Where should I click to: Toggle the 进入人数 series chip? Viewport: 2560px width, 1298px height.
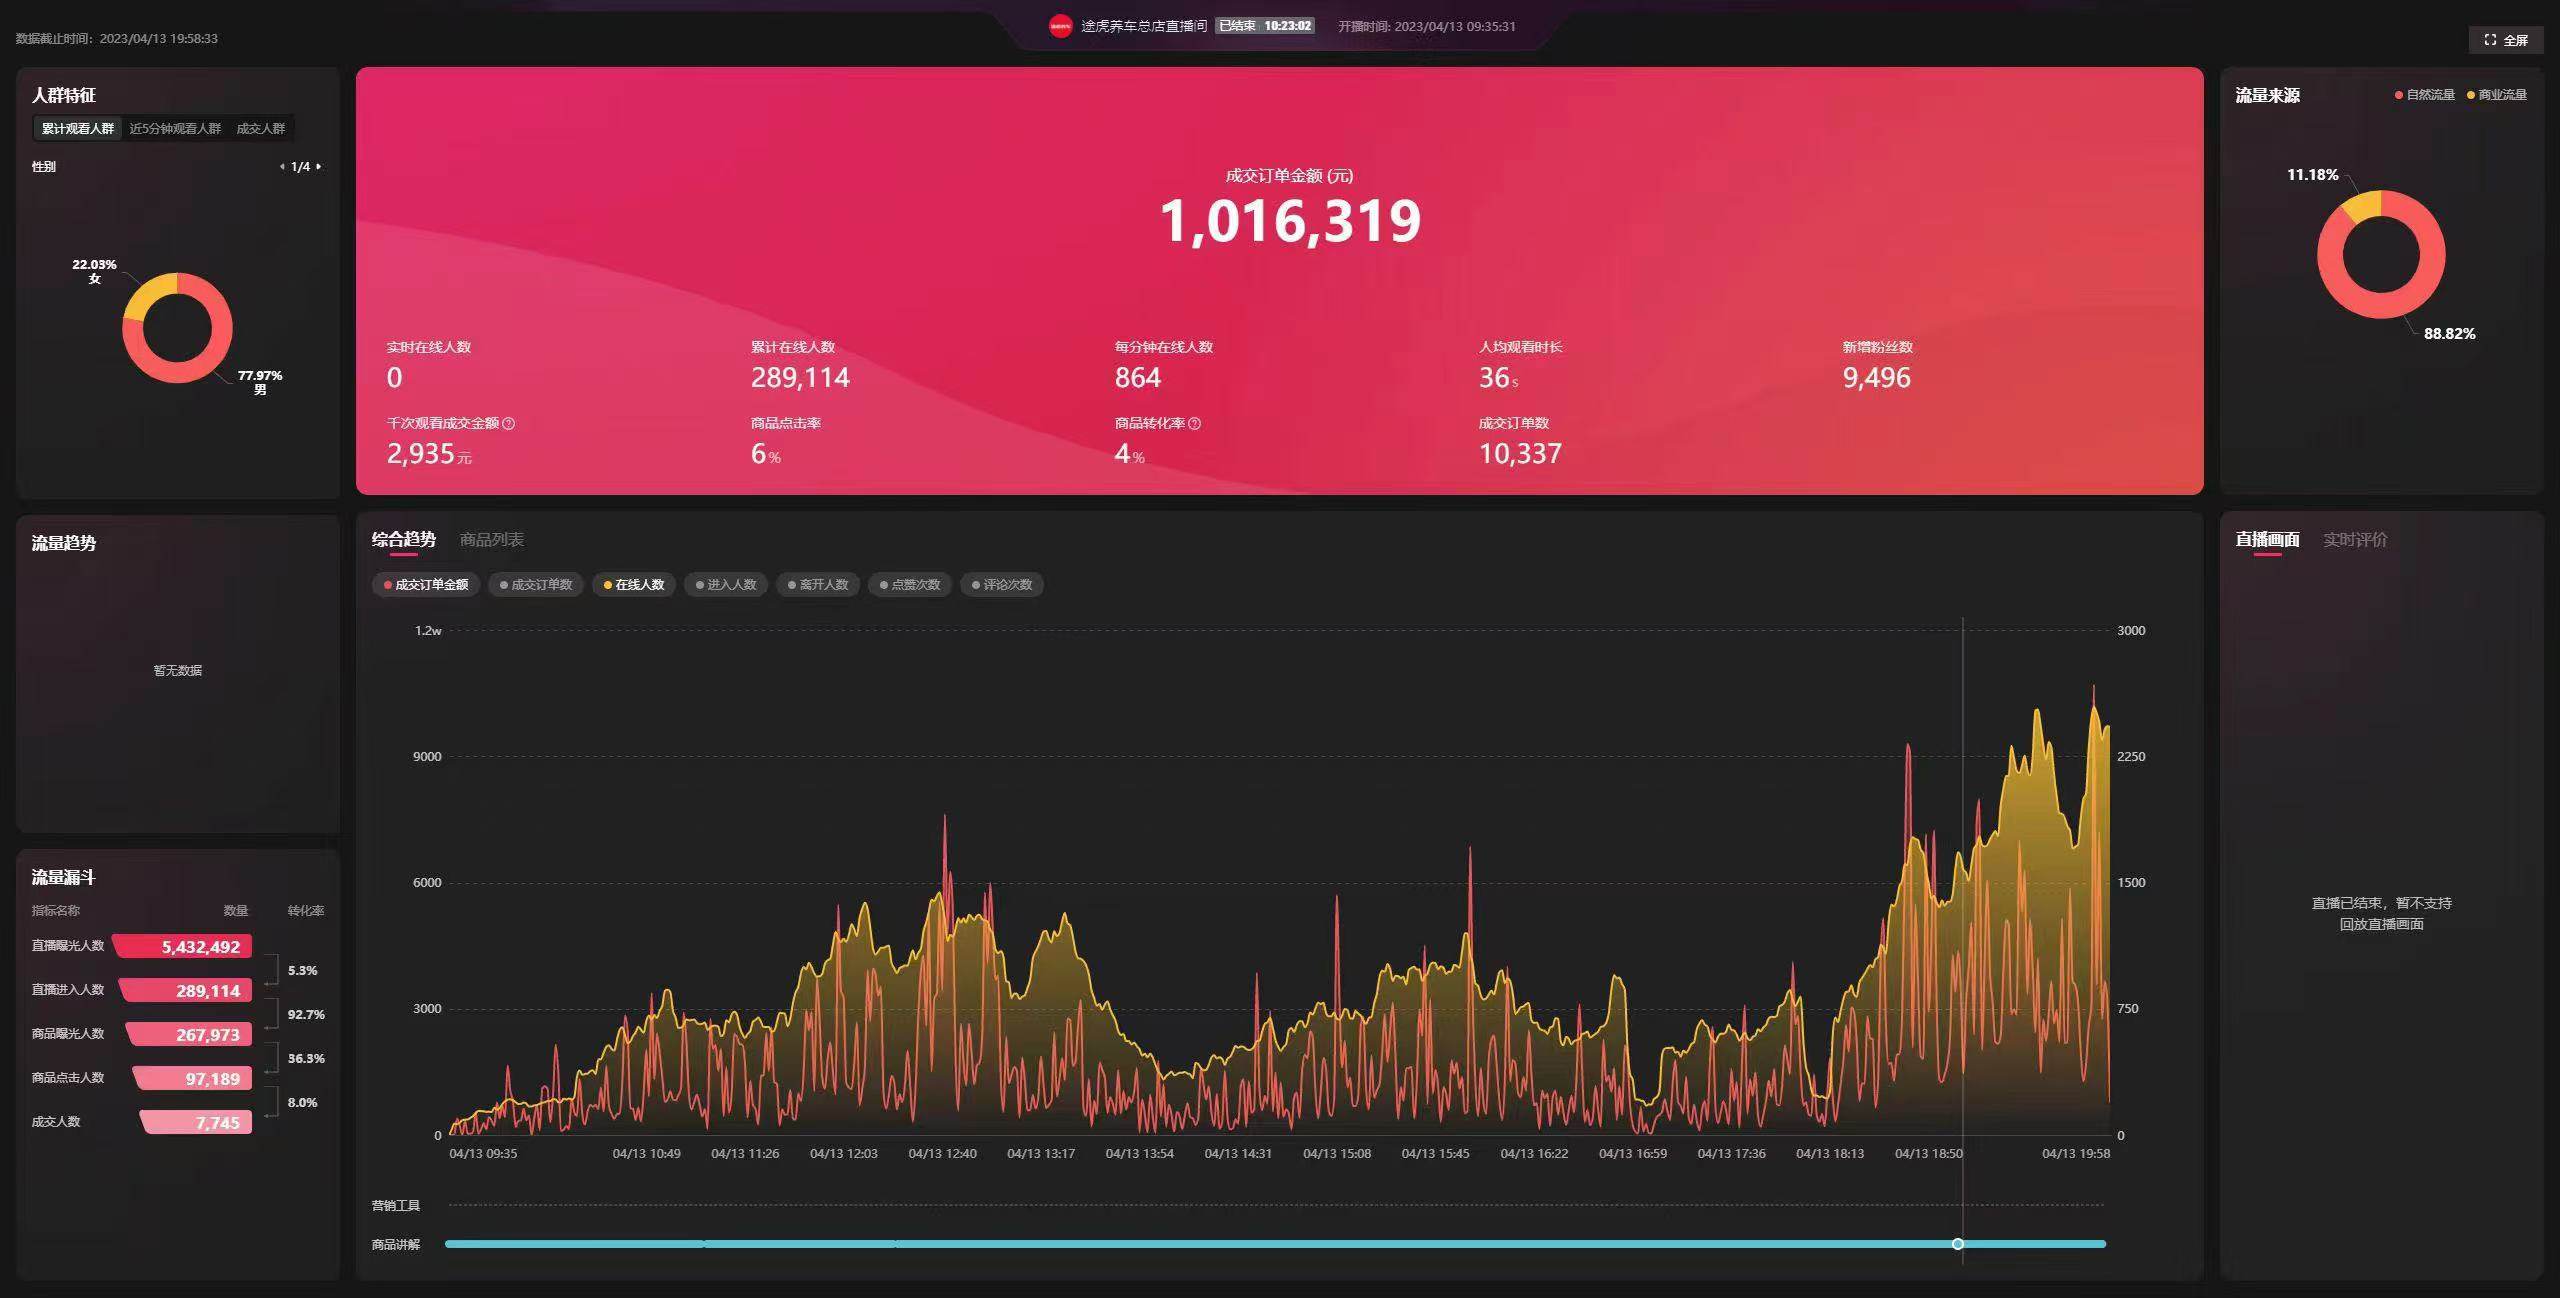725,584
